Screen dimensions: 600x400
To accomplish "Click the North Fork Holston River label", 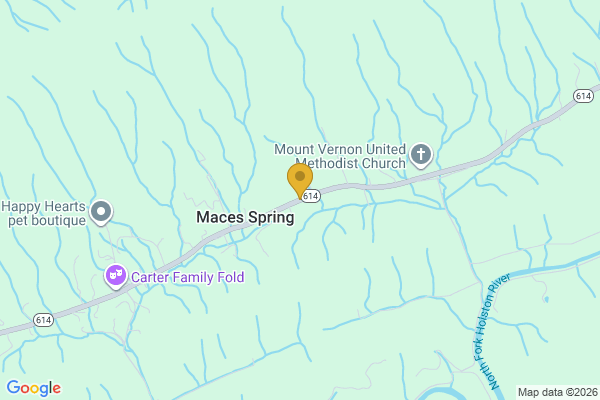I will (x=491, y=331).
